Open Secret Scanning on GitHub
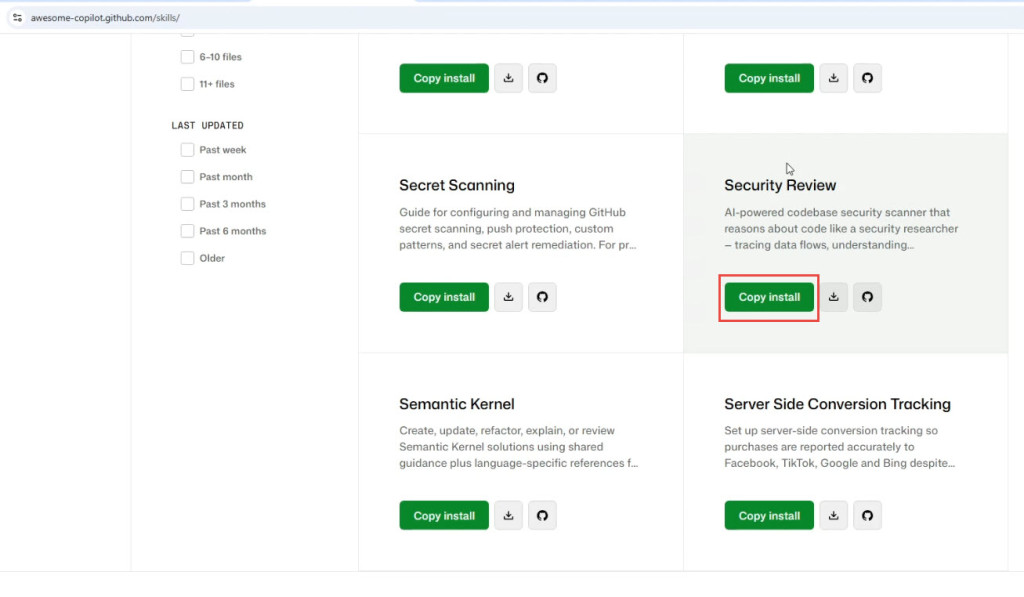 coord(542,297)
